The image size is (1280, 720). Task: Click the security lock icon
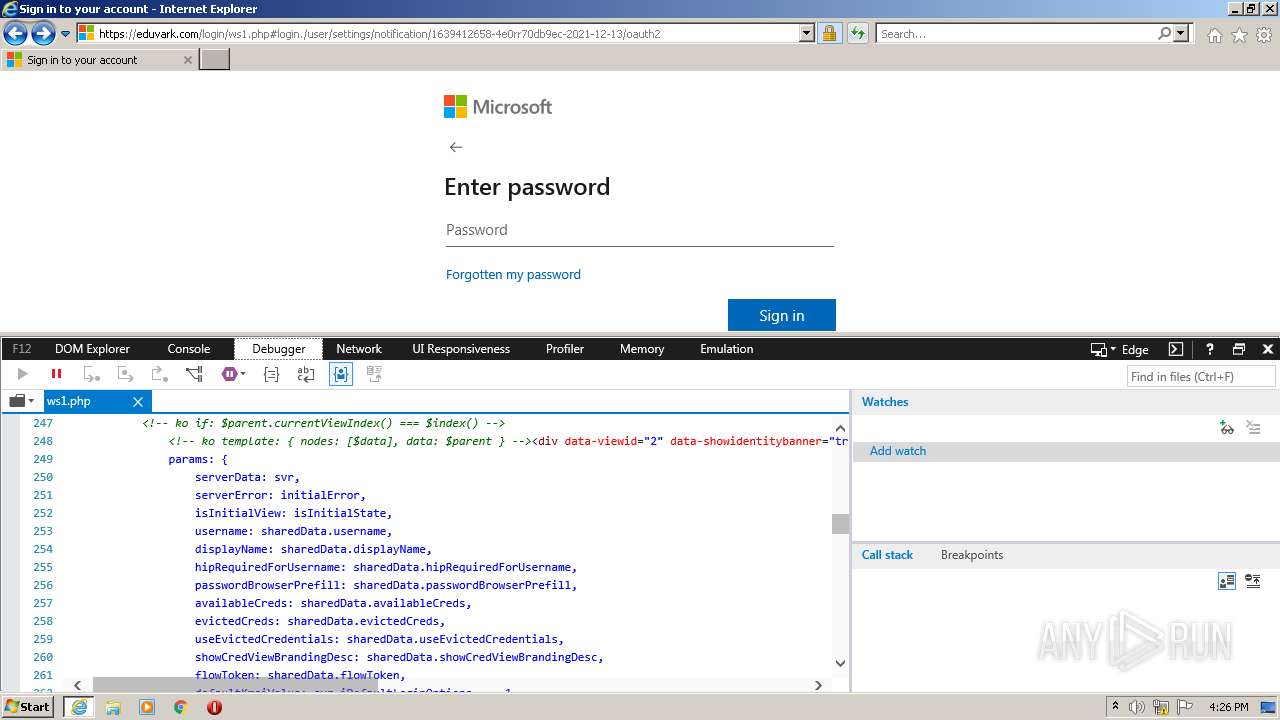tap(829, 33)
